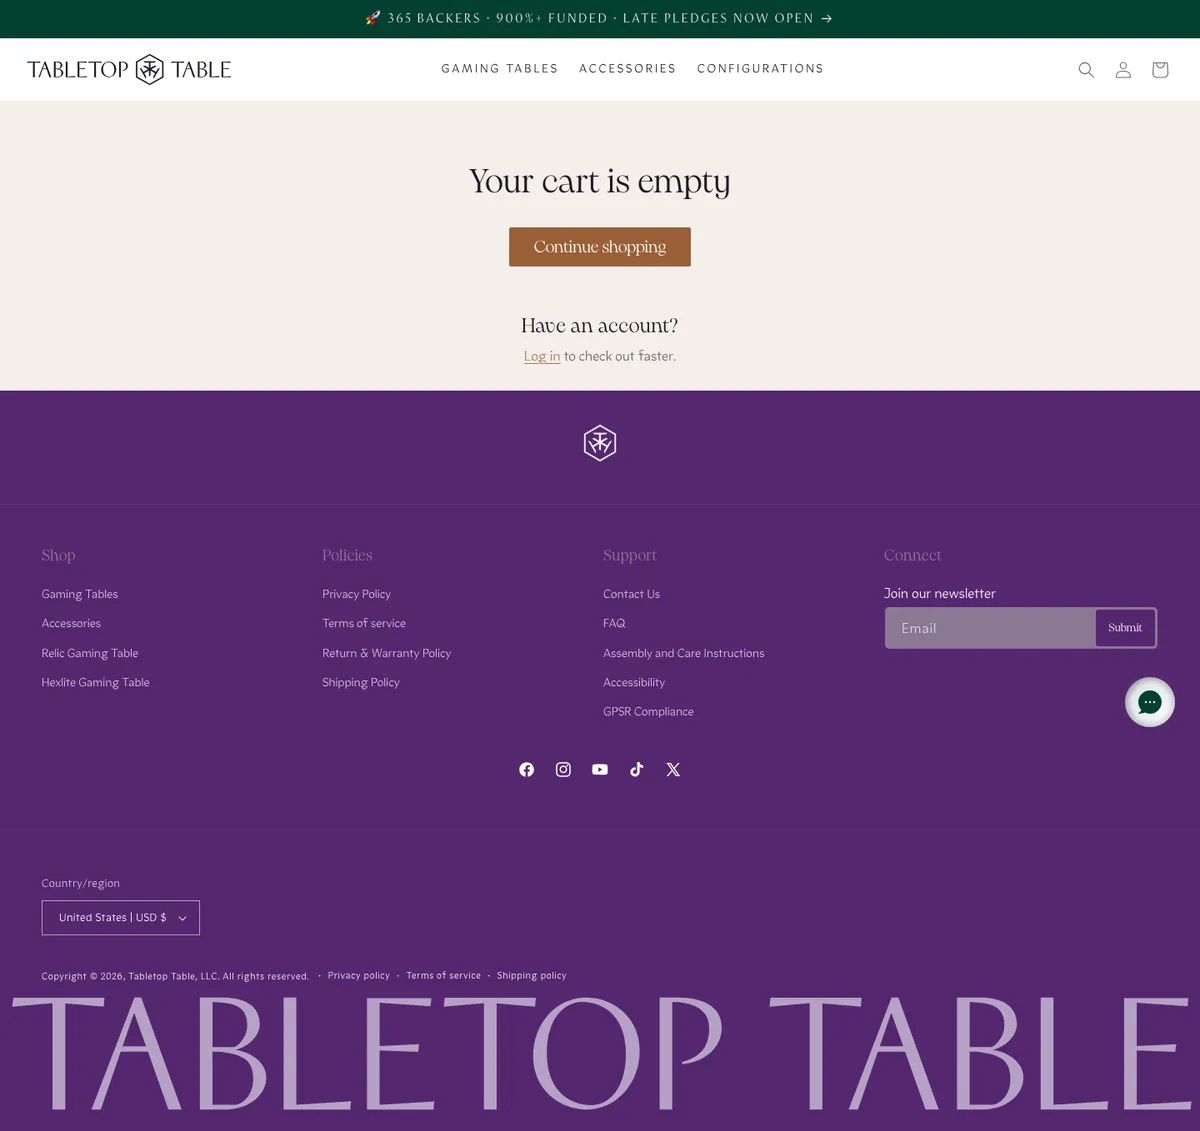Click Privacy policy beside the copyright notice
The width and height of the screenshot is (1200, 1131).
tap(359, 975)
